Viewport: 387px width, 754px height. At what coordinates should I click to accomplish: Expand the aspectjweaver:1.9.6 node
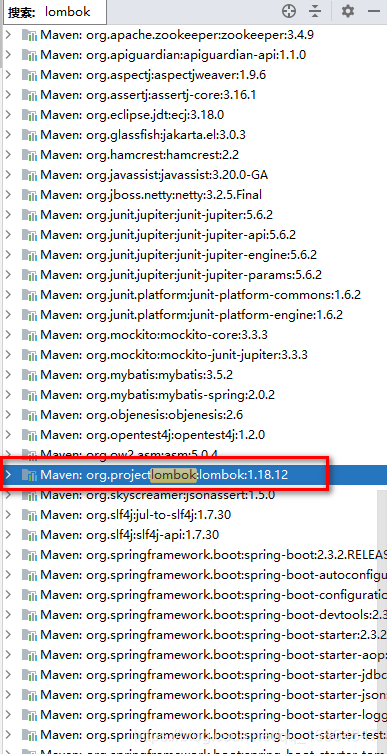pyautogui.click(x=8, y=75)
